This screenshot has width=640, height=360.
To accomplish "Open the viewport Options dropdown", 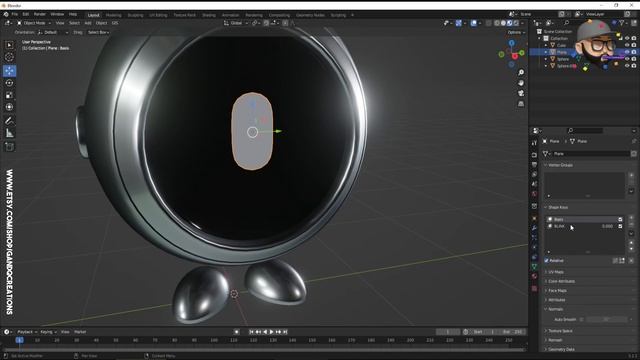I will pyautogui.click(x=516, y=32).
